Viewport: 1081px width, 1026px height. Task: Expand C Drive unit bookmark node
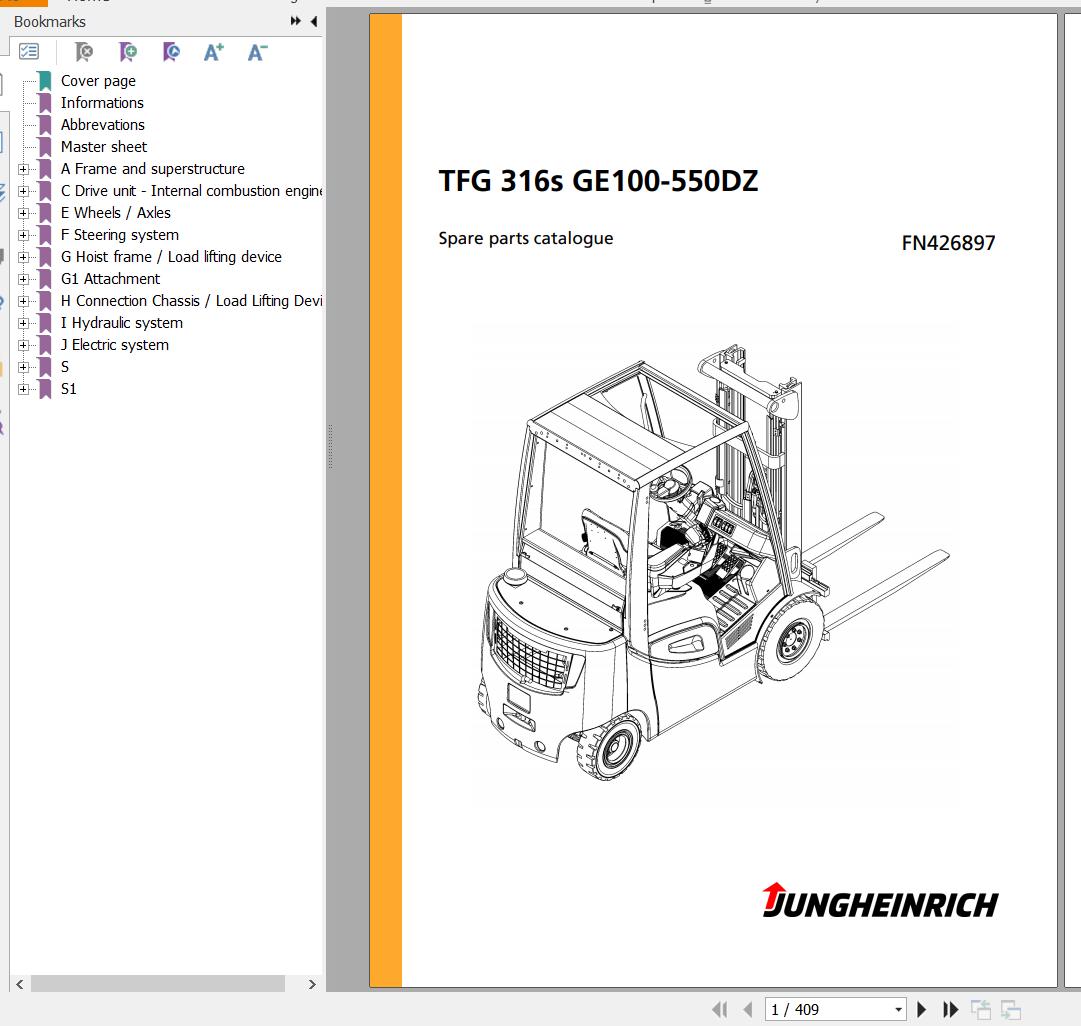(x=23, y=191)
